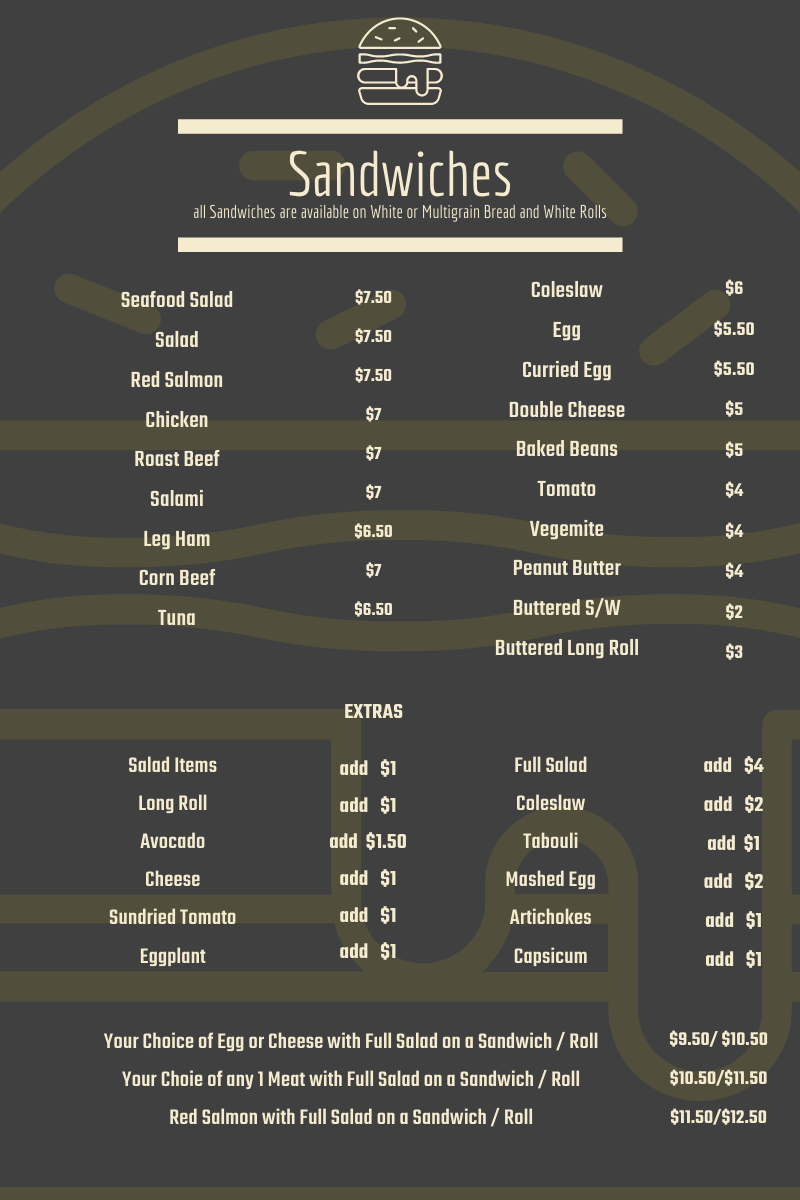The width and height of the screenshot is (800, 1200).
Task: Click the Coleslaw $6 sandwich item
Action: (x=567, y=290)
